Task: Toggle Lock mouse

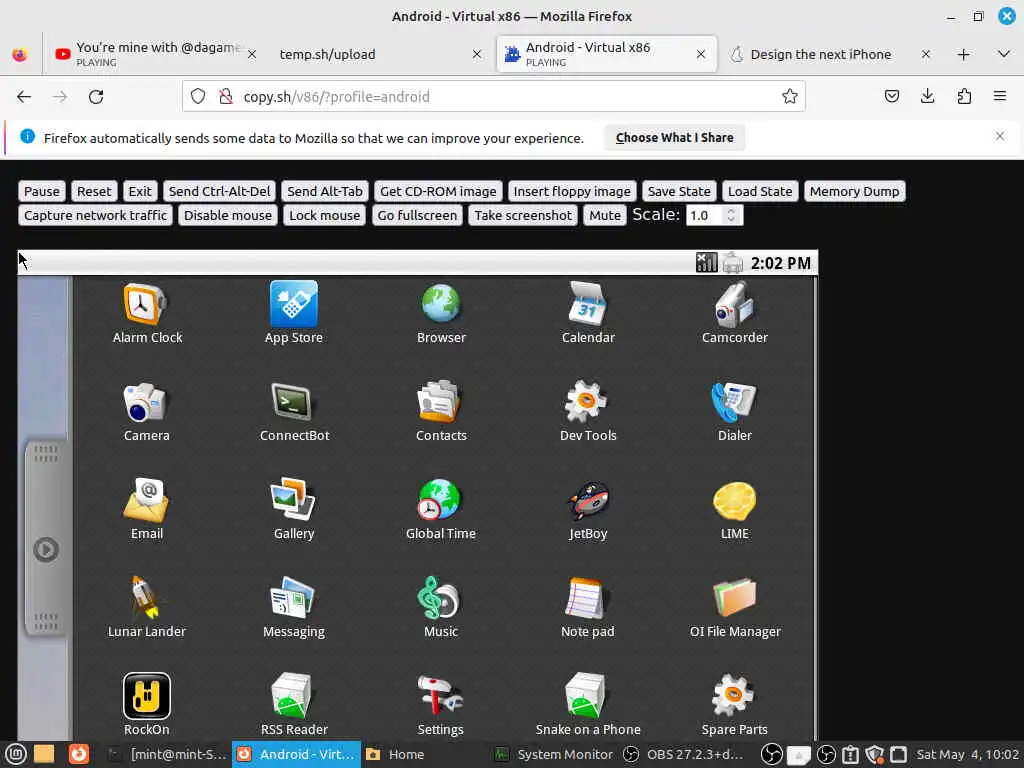Action: (325, 216)
